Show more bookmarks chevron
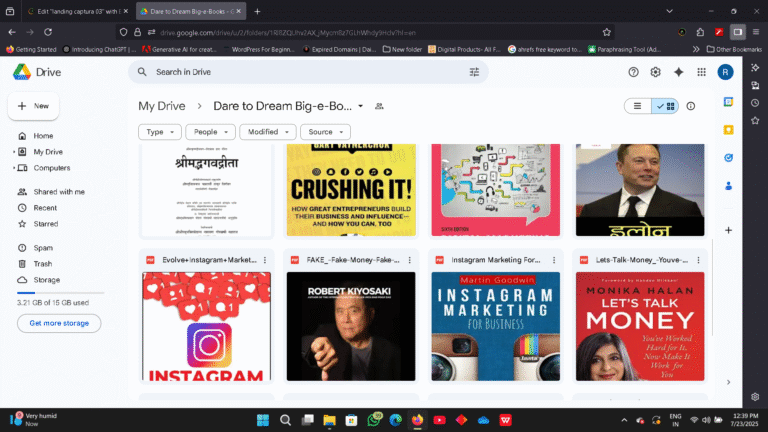The width and height of the screenshot is (768, 432). pyautogui.click(x=696, y=49)
